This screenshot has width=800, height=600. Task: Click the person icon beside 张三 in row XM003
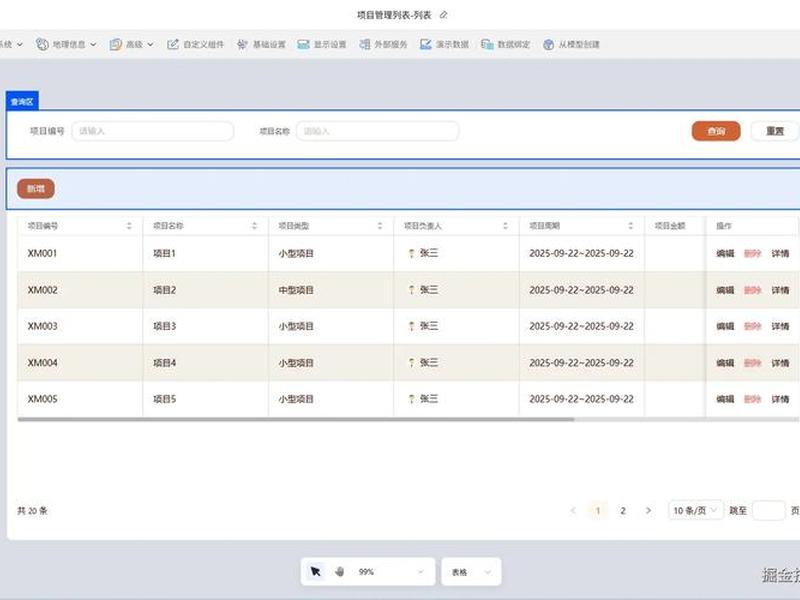tap(411, 326)
